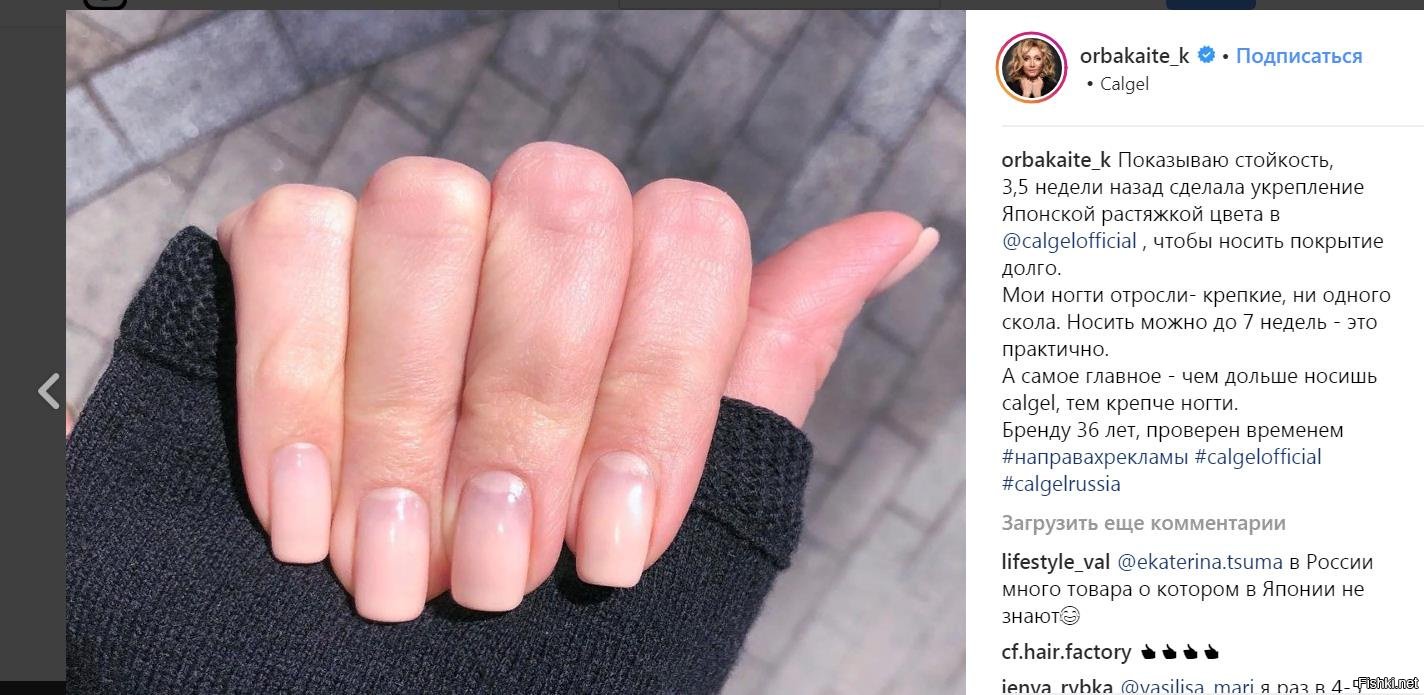Open the Calgel location link

coord(1124,84)
